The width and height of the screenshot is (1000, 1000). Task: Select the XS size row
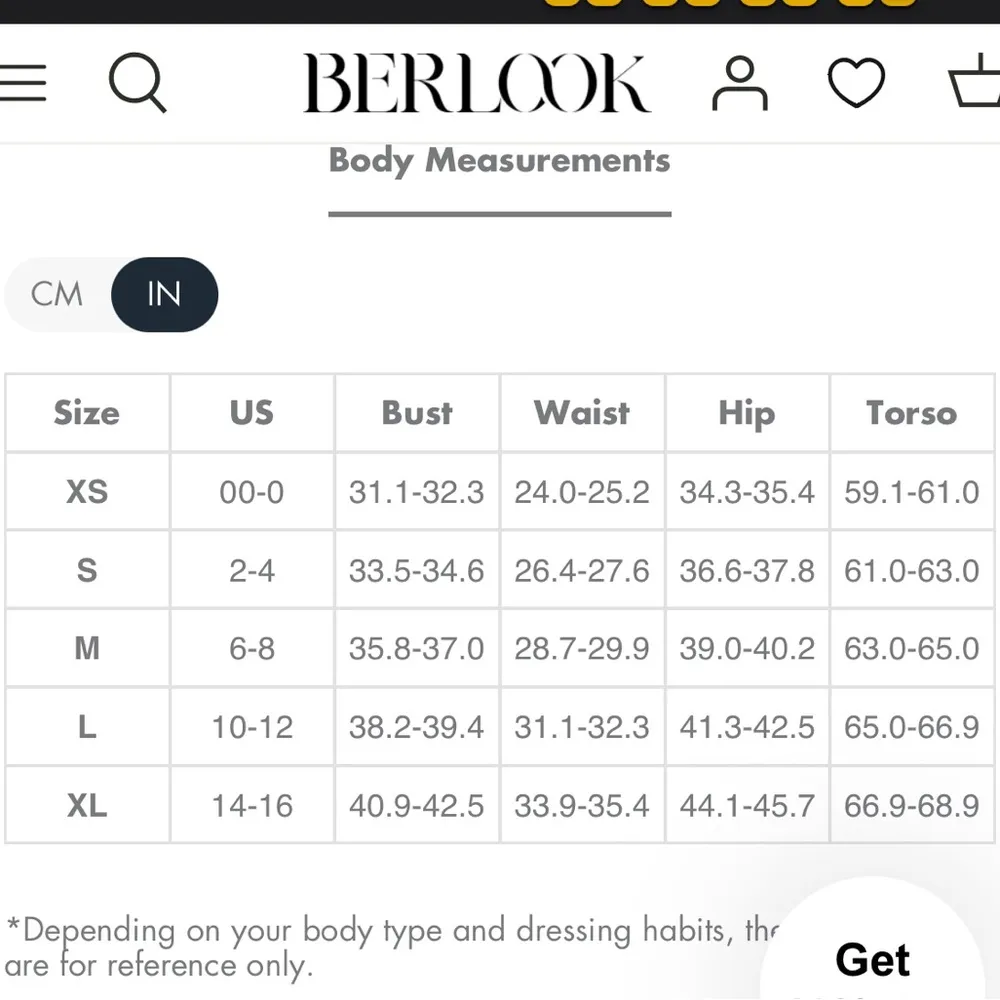point(87,491)
